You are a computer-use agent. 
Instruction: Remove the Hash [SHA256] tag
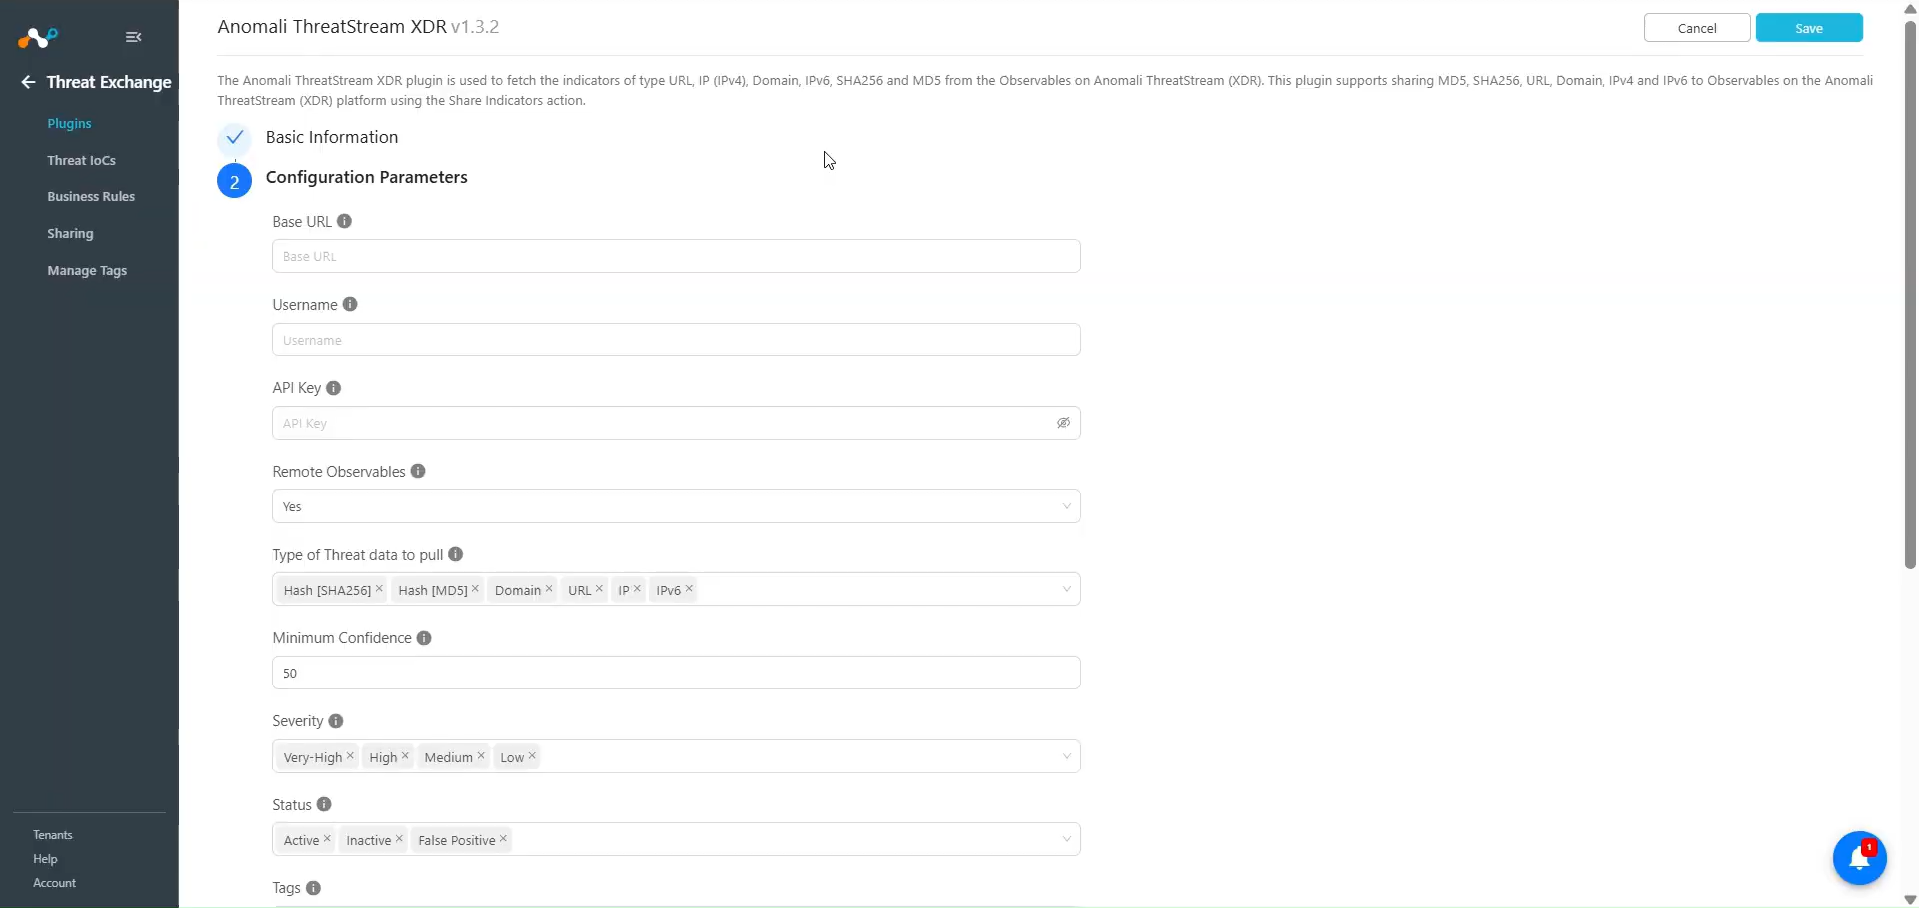point(379,589)
